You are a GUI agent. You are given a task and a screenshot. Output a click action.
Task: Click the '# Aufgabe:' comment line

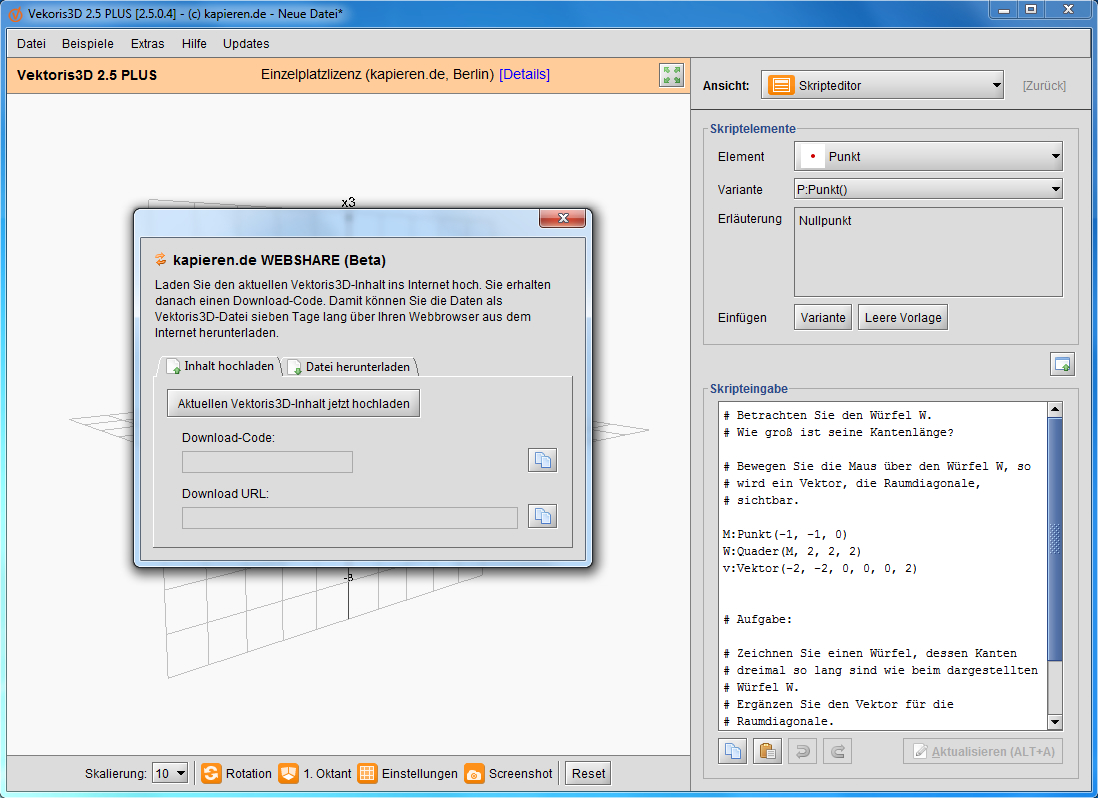757,619
